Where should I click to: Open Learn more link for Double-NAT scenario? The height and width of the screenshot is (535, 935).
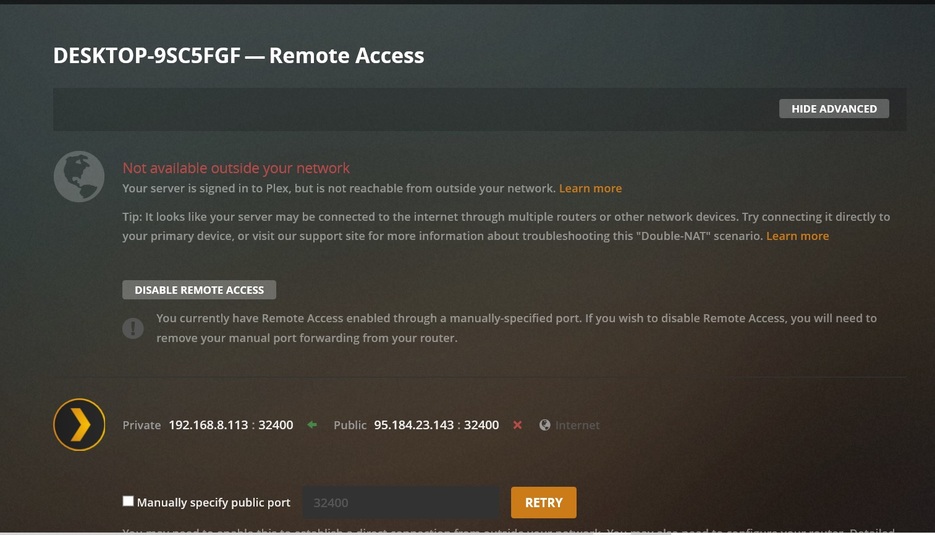[x=797, y=236]
